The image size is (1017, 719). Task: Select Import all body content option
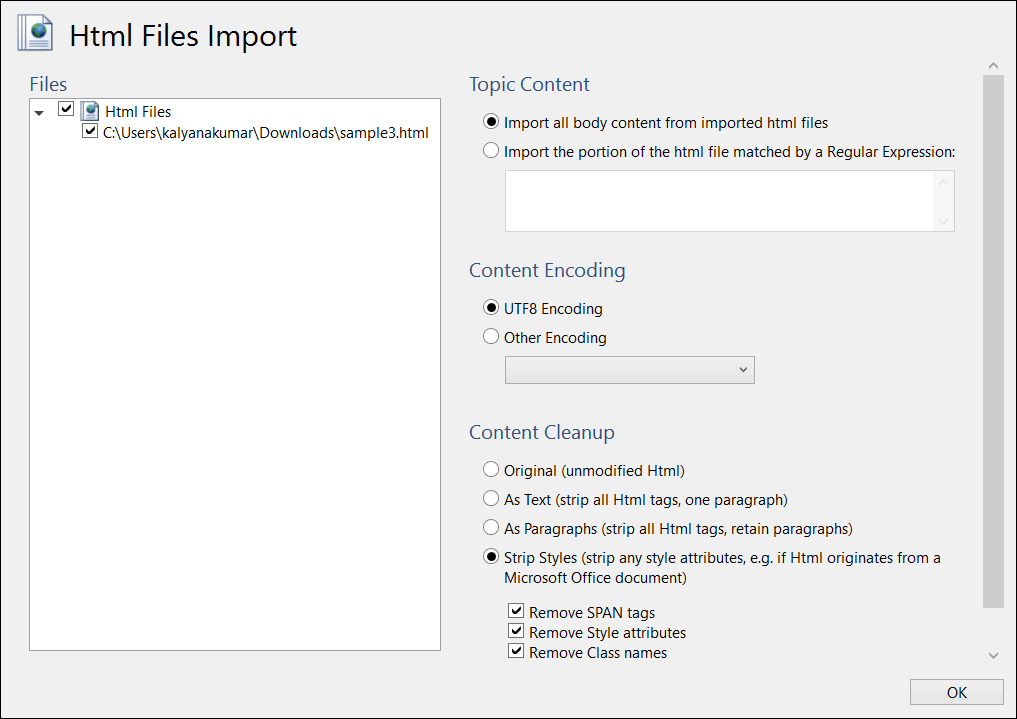(491, 122)
